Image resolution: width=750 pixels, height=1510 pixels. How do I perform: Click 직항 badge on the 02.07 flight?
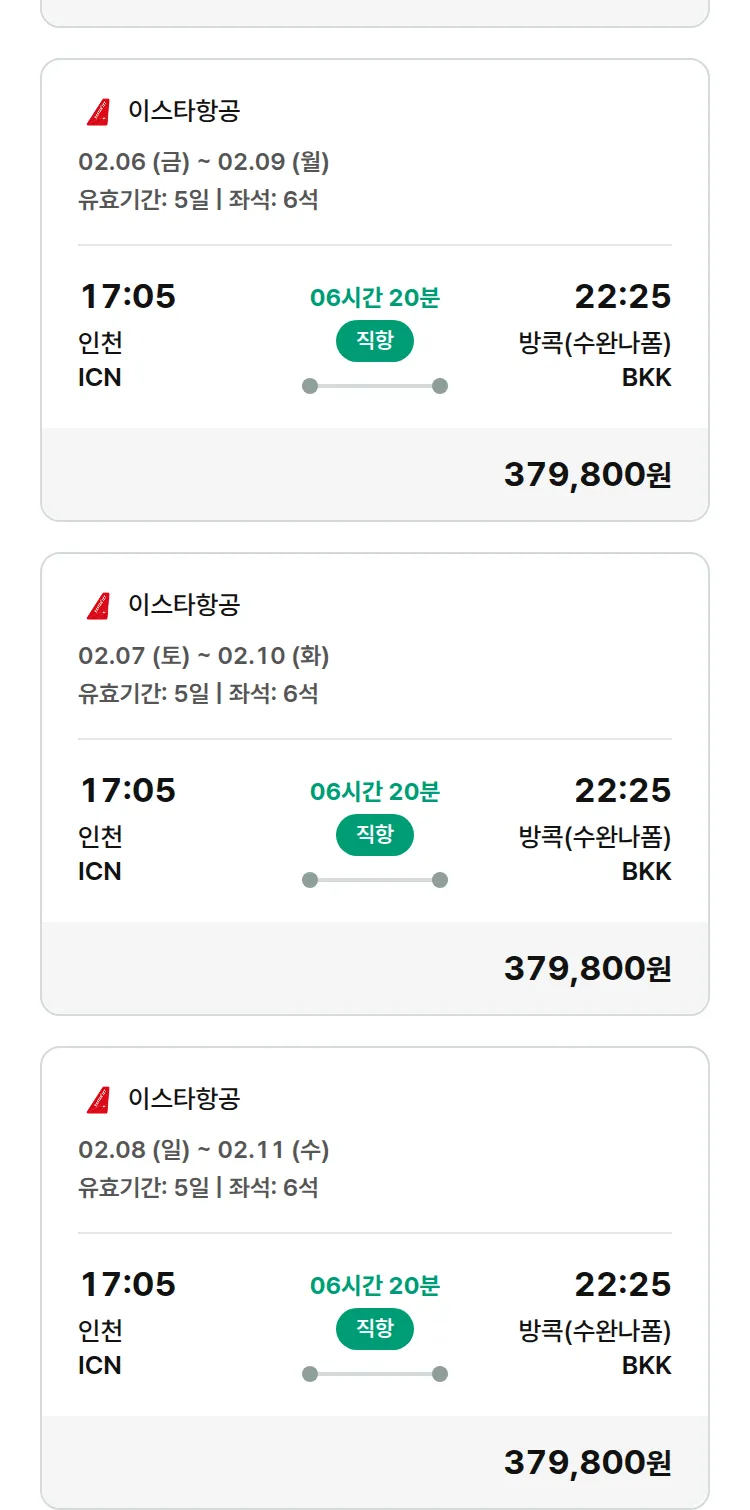point(375,835)
